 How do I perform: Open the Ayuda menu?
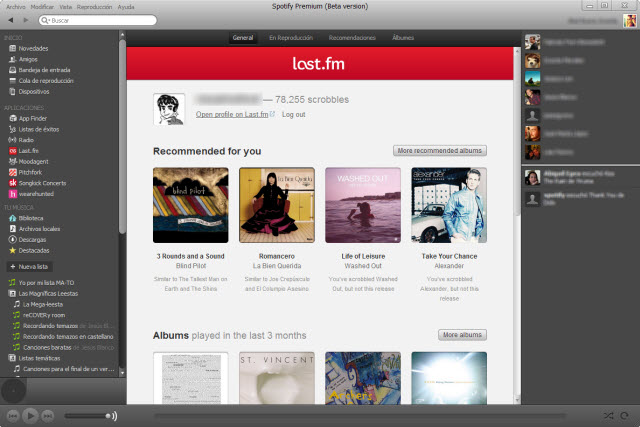click(126, 7)
